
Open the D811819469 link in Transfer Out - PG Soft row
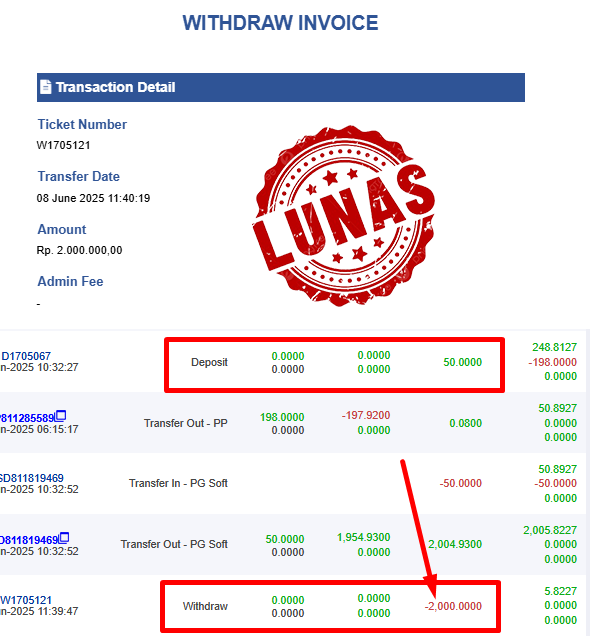point(29,540)
